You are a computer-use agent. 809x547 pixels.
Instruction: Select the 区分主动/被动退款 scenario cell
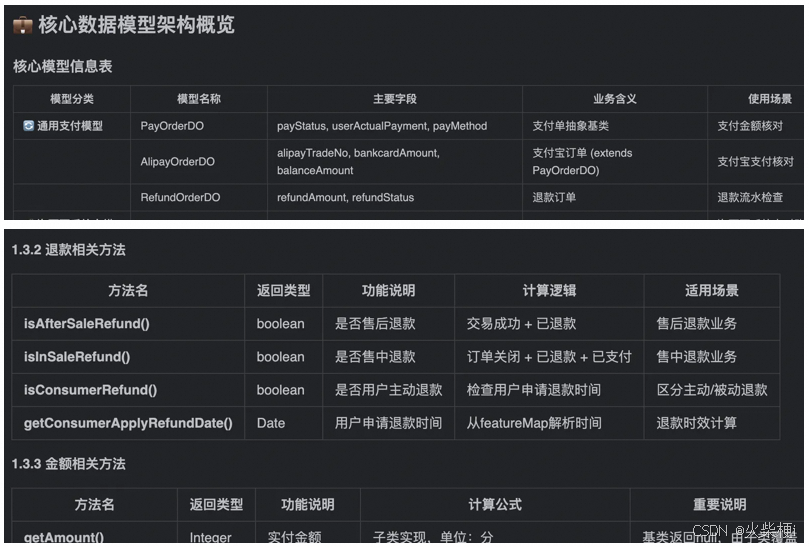click(712, 390)
